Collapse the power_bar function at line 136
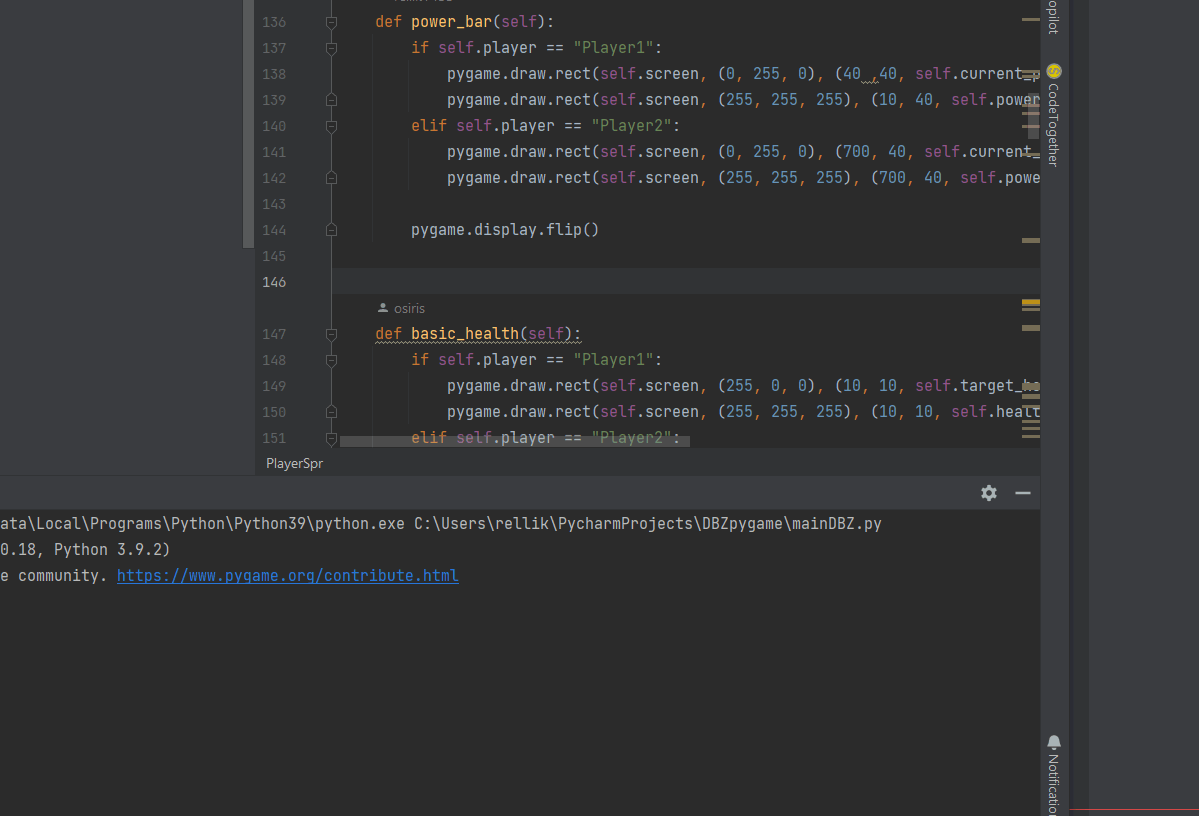This screenshot has height=816, width=1199. tap(331, 22)
